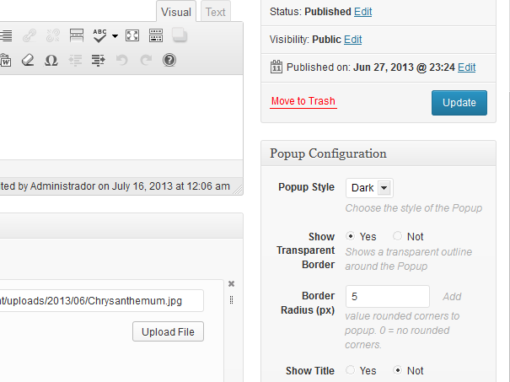This screenshot has width=510, height=382.
Task: Click the indent icon
Action: pos(98,60)
